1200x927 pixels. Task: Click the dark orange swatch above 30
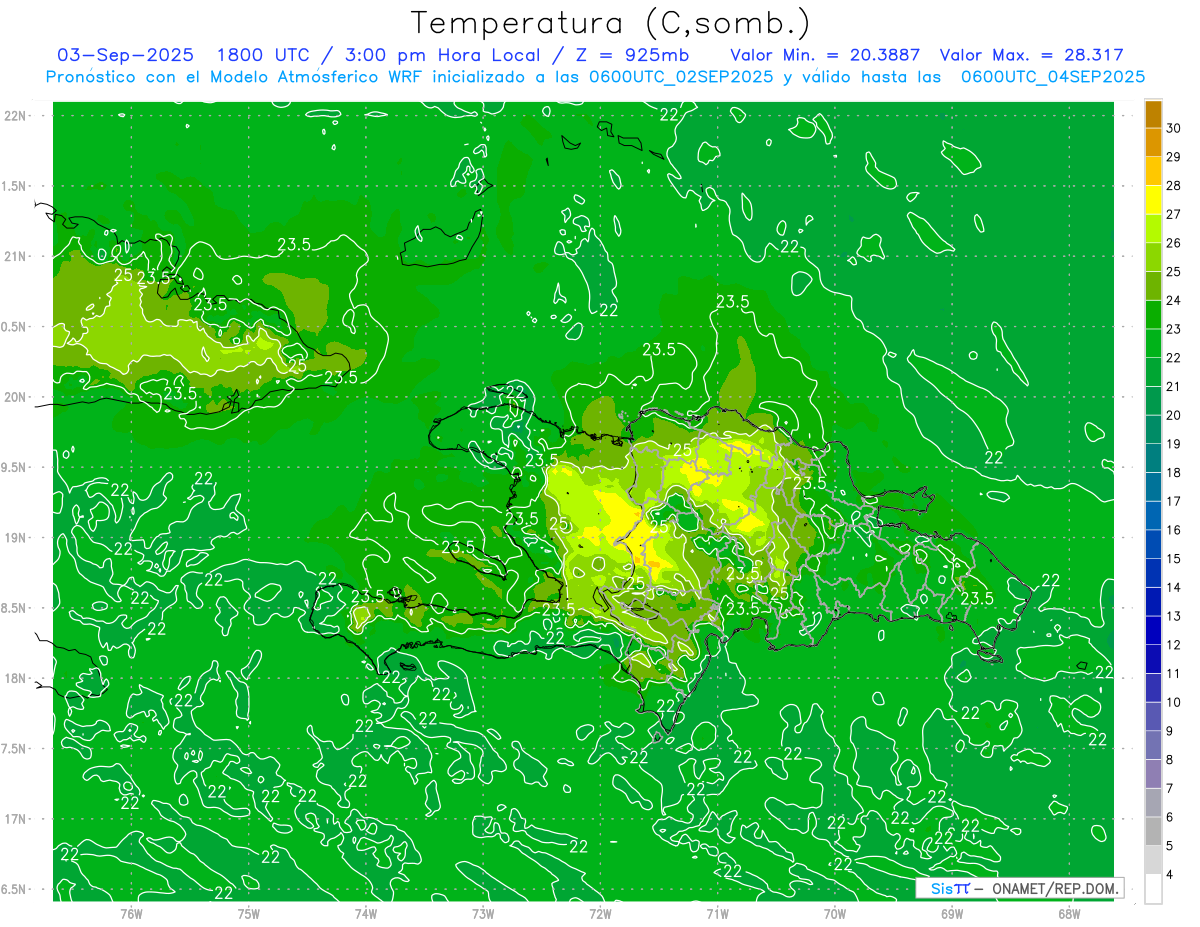(x=1153, y=115)
